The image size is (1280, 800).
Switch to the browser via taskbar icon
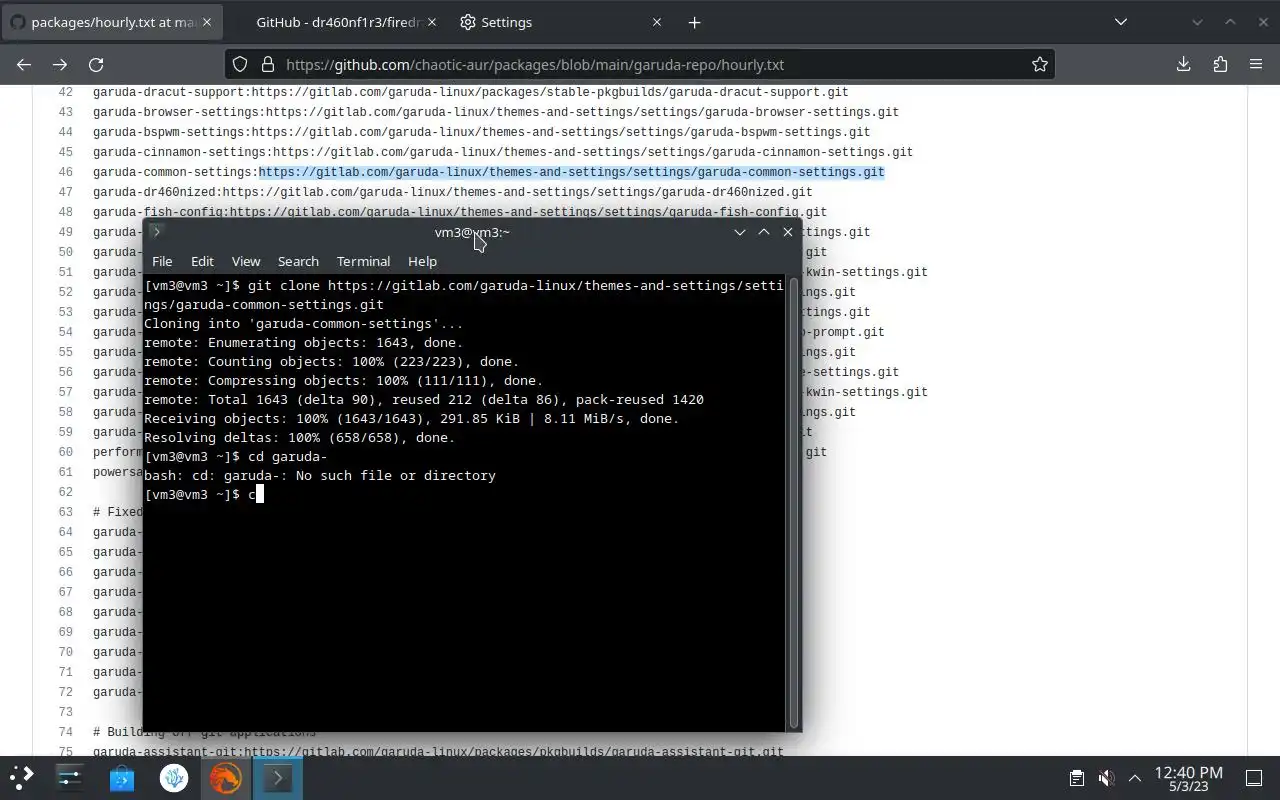click(x=226, y=778)
